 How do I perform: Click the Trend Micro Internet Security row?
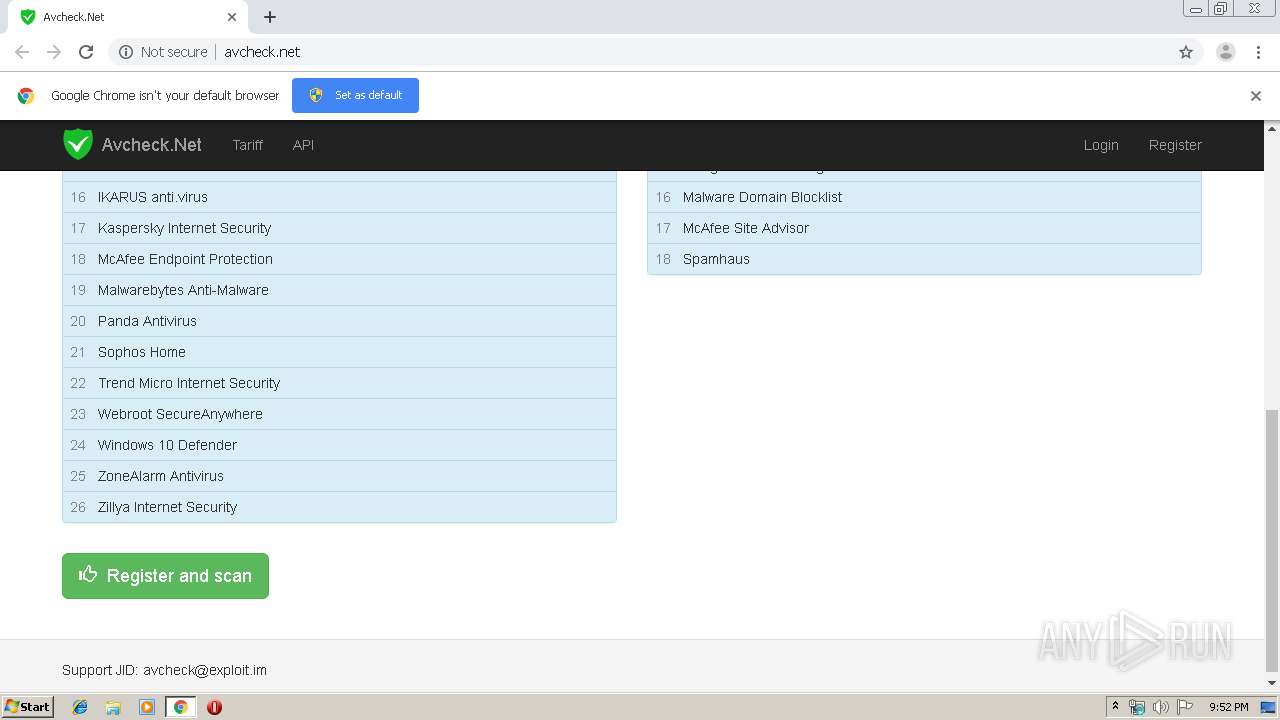(x=339, y=383)
